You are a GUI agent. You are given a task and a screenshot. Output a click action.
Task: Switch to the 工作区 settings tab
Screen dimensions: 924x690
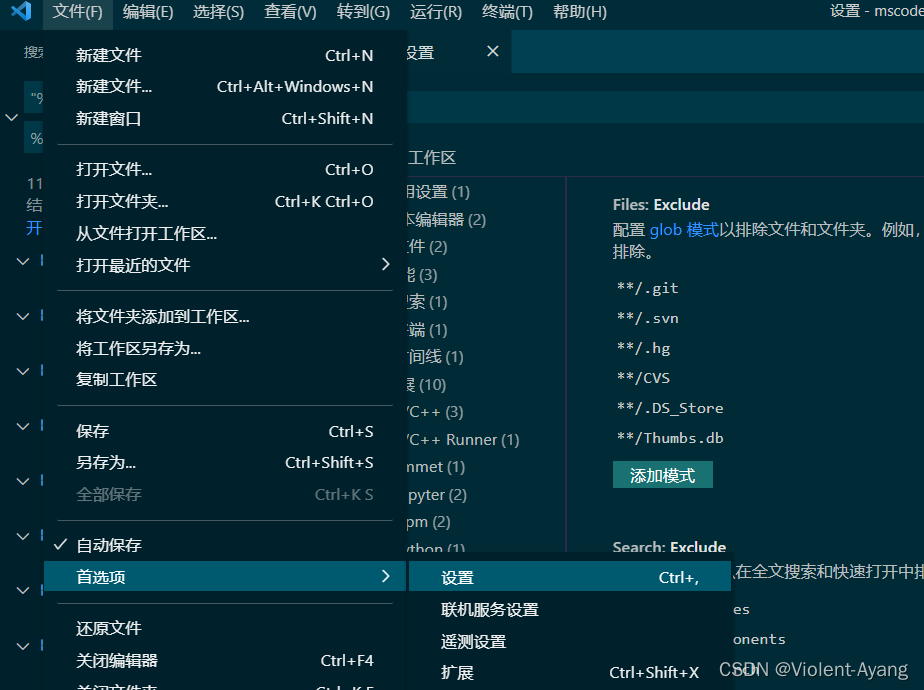click(x=433, y=157)
